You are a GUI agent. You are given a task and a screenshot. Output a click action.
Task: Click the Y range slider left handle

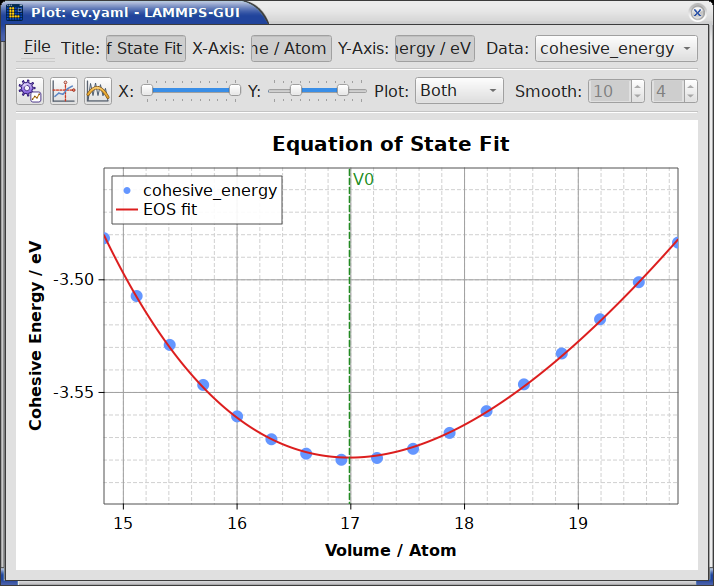[x=296, y=90]
